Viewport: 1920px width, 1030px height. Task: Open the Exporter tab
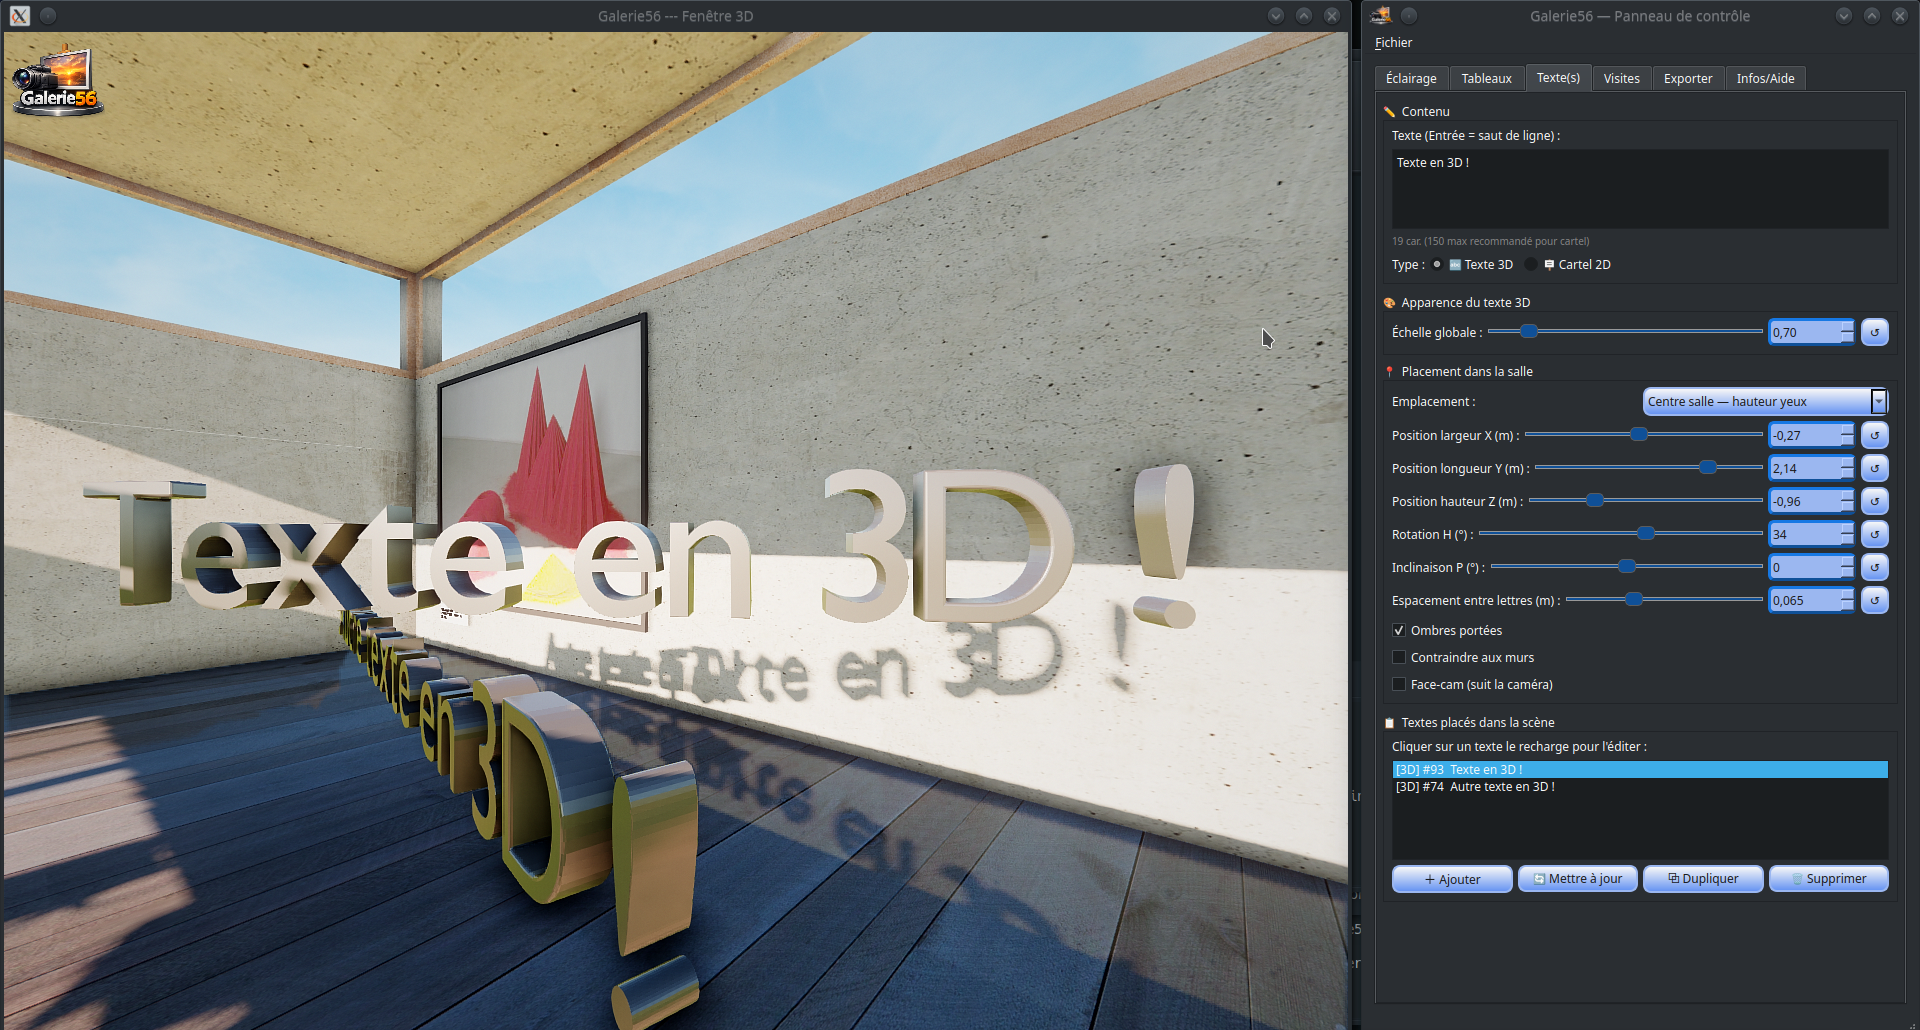(x=1688, y=78)
